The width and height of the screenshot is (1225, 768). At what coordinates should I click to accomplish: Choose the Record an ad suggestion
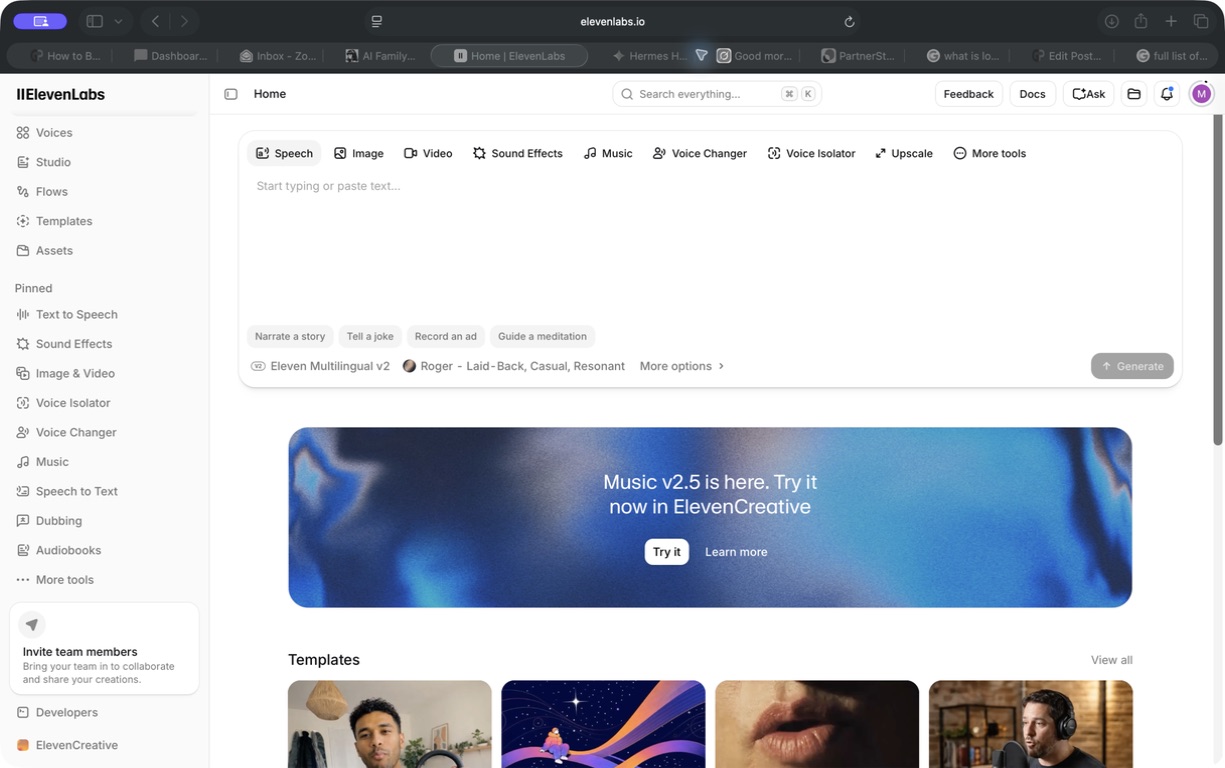point(445,336)
